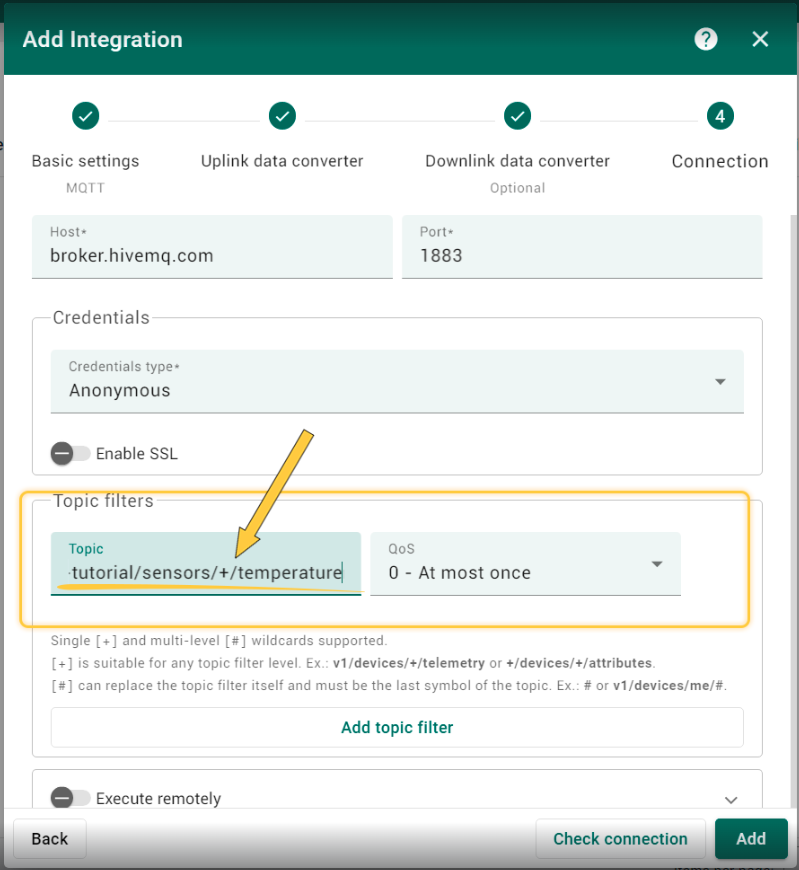The width and height of the screenshot is (799, 870).
Task: Click the 'Single [+] and multi-level [#] wildcards supported.' text
Action: pyautogui.click(x=219, y=641)
